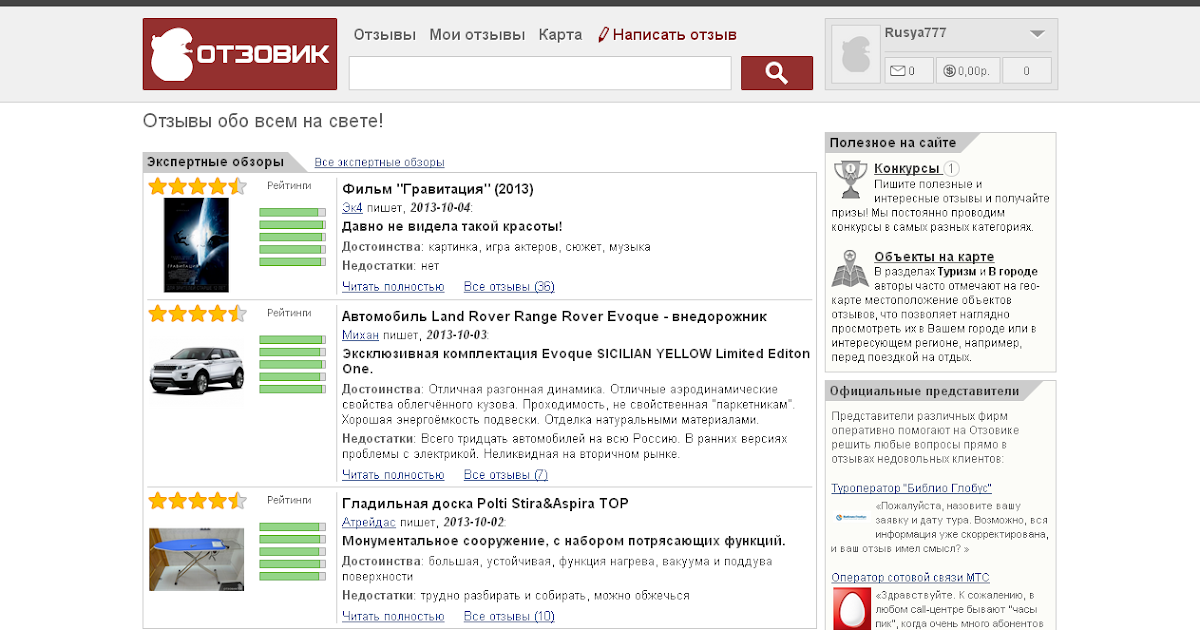Screen dimensions: 1200x630
Task: Click the "Официальные представители" panel header
Action: pos(924,391)
